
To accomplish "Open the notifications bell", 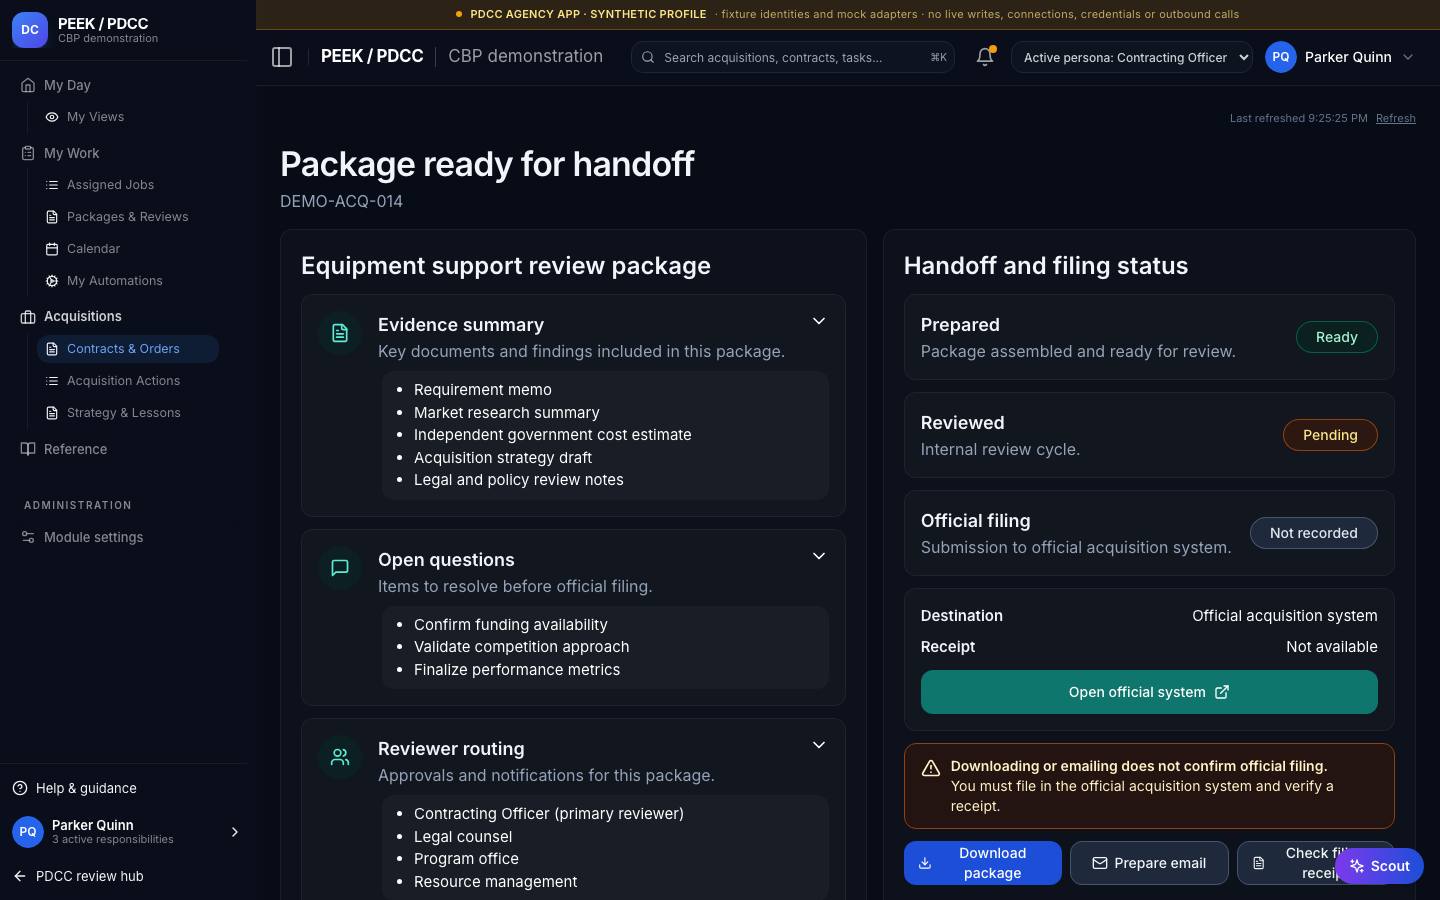I will tap(985, 57).
